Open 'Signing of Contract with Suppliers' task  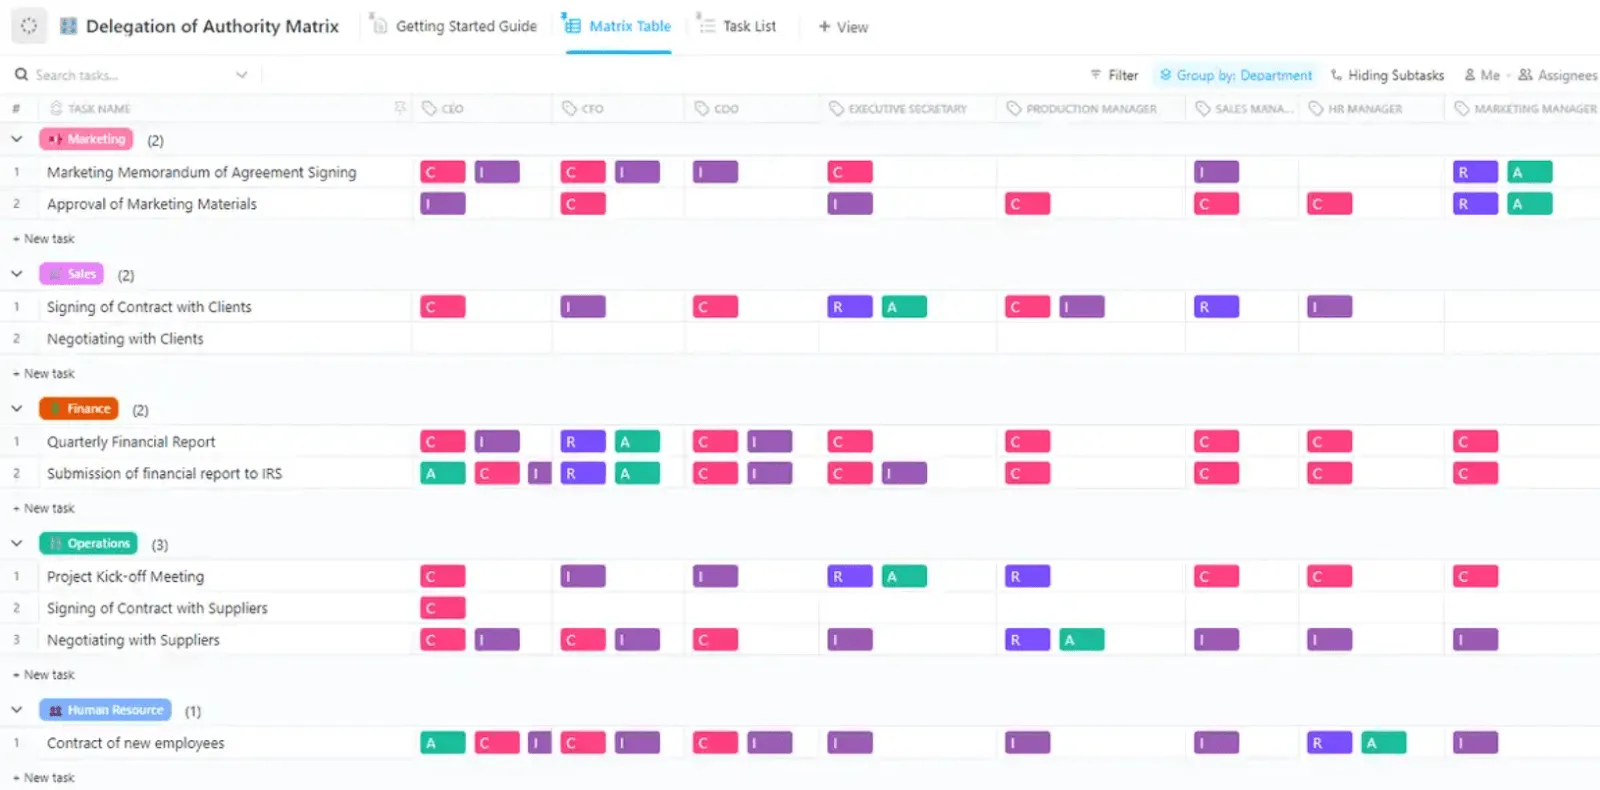point(157,608)
